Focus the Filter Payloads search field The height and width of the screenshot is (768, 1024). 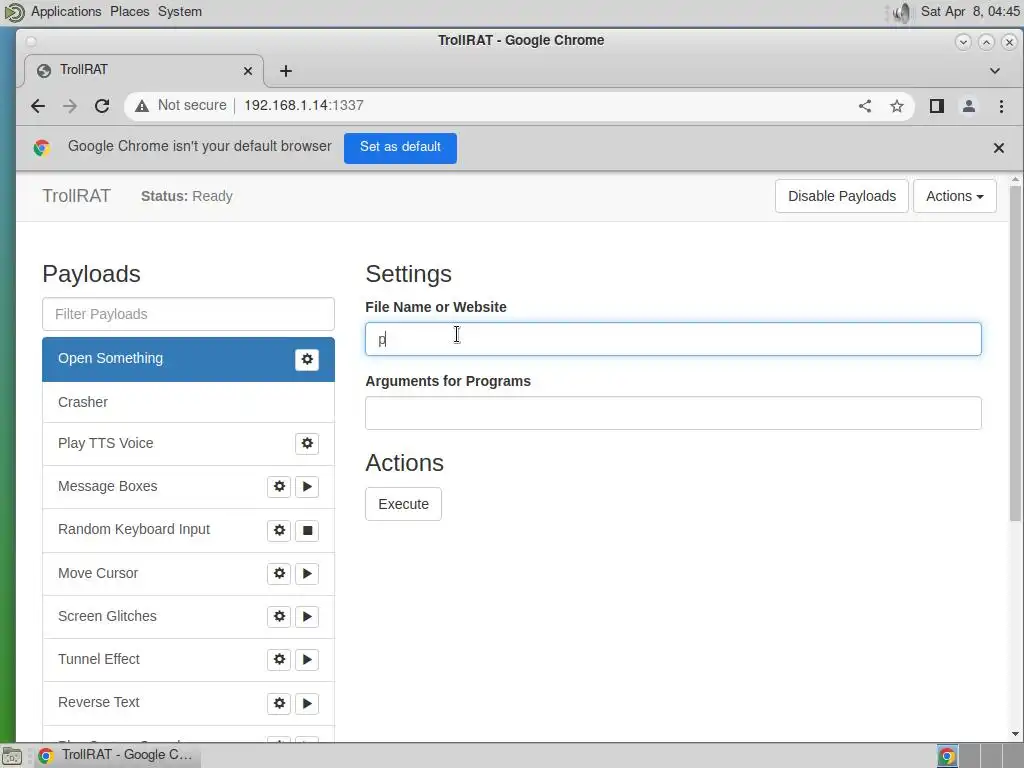[188, 314]
